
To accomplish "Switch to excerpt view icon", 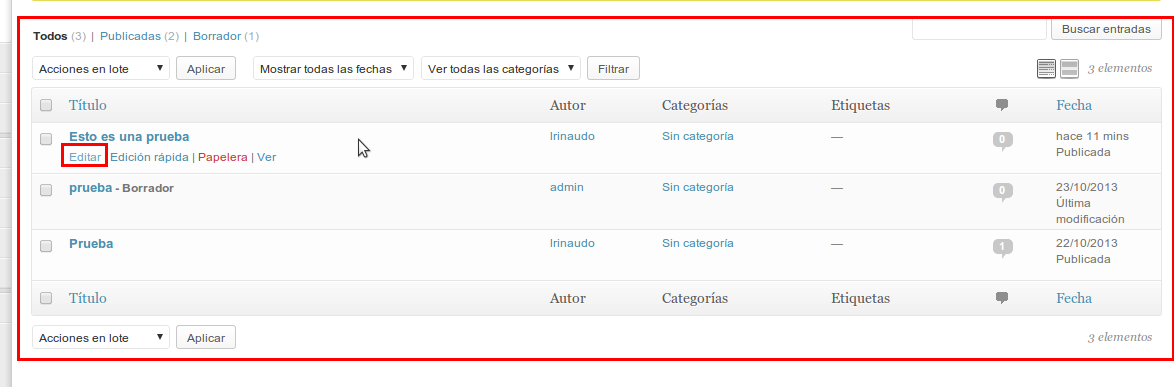I will pyautogui.click(x=1069, y=69).
